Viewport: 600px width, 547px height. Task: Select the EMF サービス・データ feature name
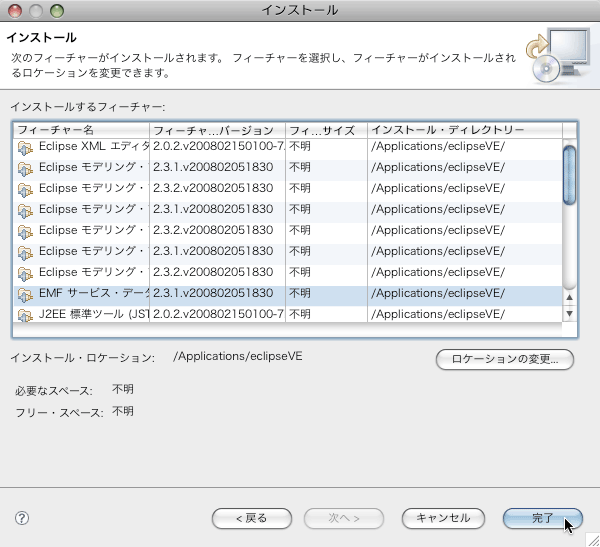coord(94,294)
